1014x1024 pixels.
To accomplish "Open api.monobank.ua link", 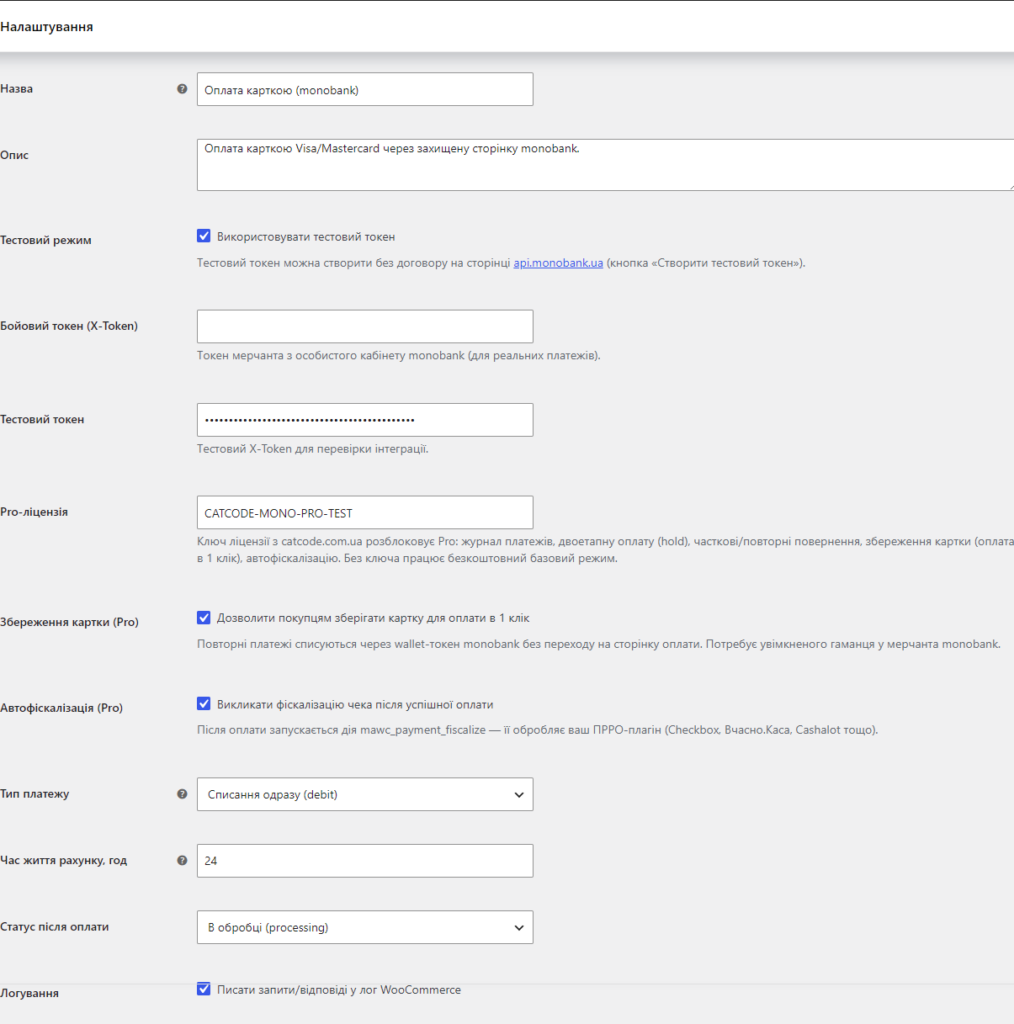I will [558, 263].
